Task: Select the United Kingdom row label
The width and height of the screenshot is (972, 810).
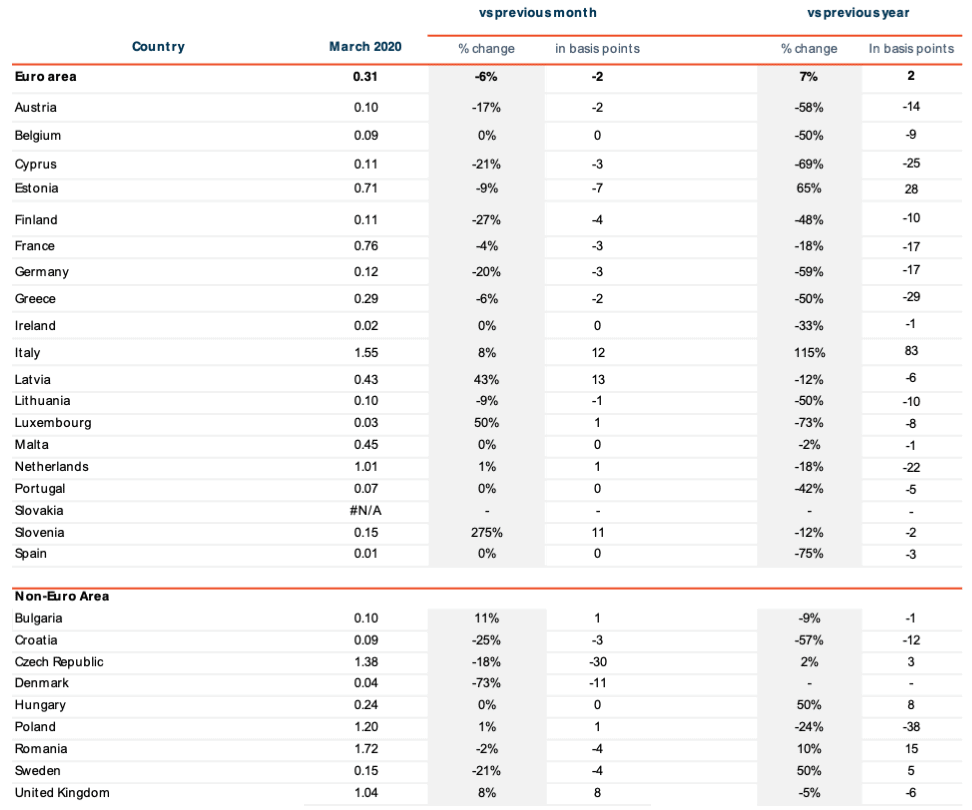Action: (x=62, y=793)
